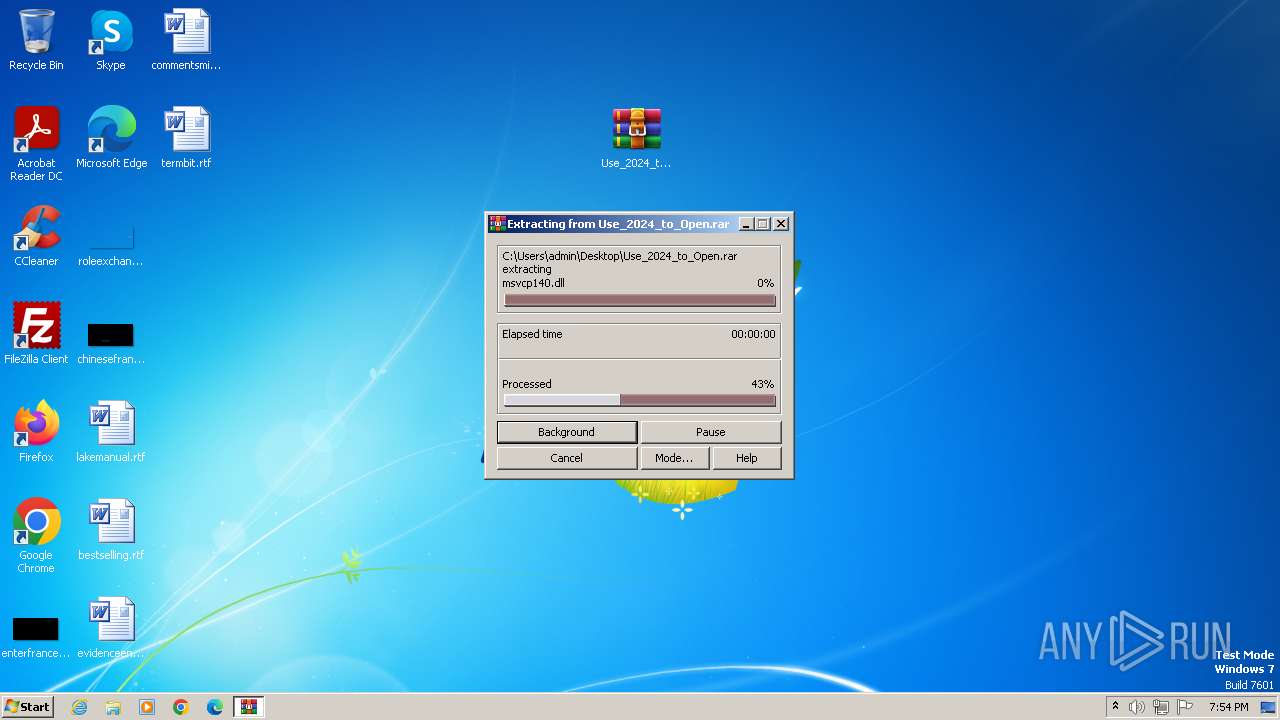Open Chrome from the taskbar
This screenshot has width=1280, height=720.
coord(181,707)
